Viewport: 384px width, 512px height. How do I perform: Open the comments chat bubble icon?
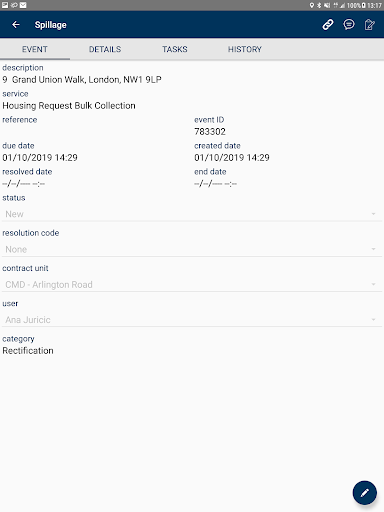click(x=349, y=25)
